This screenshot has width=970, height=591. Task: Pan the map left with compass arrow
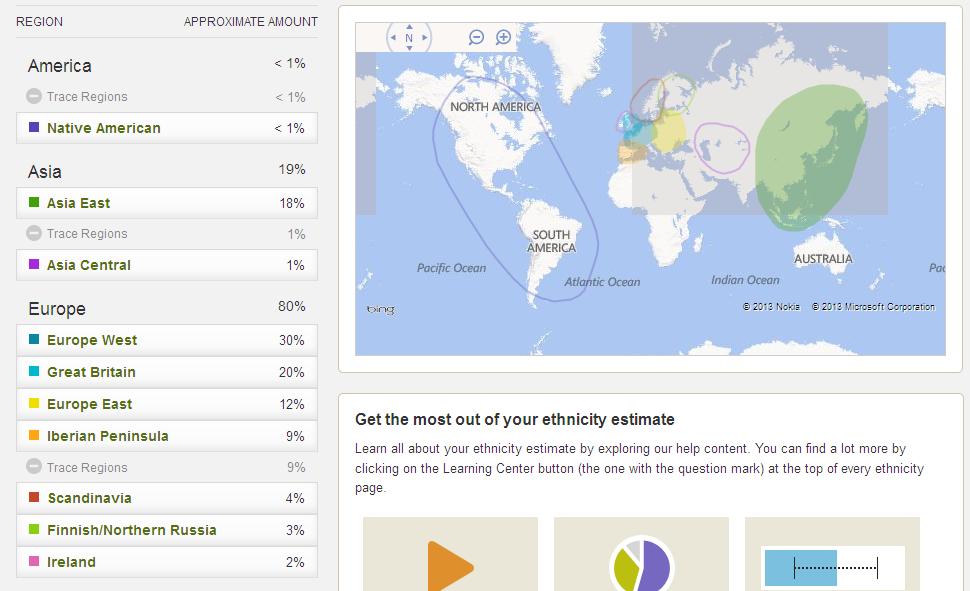[x=392, y=38]
